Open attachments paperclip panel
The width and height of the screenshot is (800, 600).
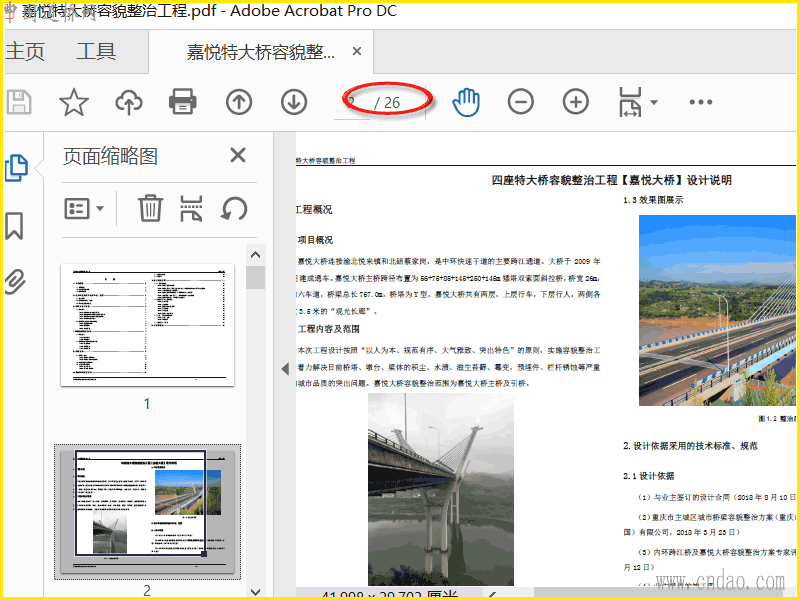[15, 282]
